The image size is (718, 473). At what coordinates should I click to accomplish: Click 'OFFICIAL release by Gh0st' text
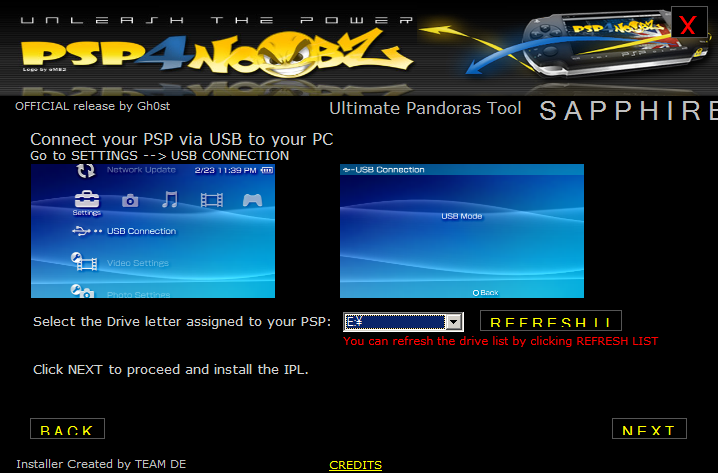point(92,106)
